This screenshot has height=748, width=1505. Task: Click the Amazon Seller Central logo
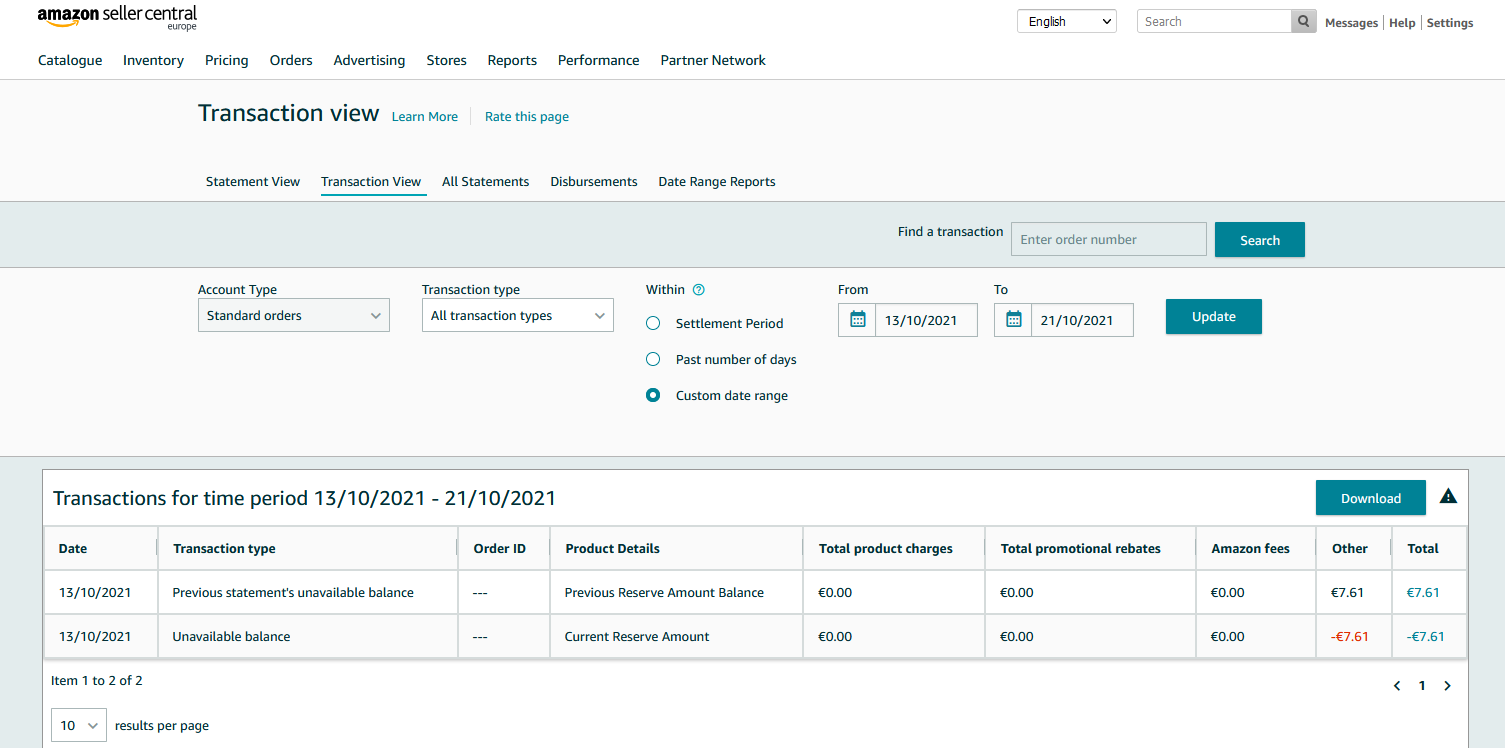(x=117, y=18)
